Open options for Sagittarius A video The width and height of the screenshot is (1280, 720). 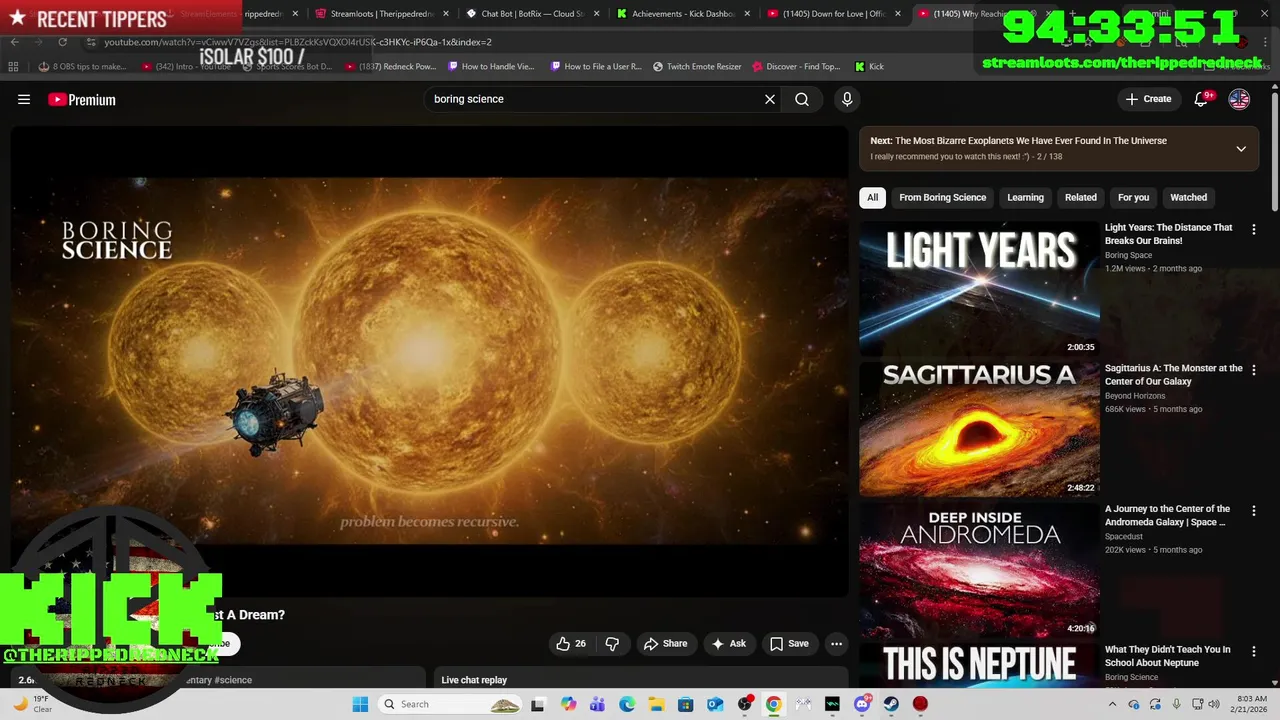pyautogui.click(x=1253, y=370)
